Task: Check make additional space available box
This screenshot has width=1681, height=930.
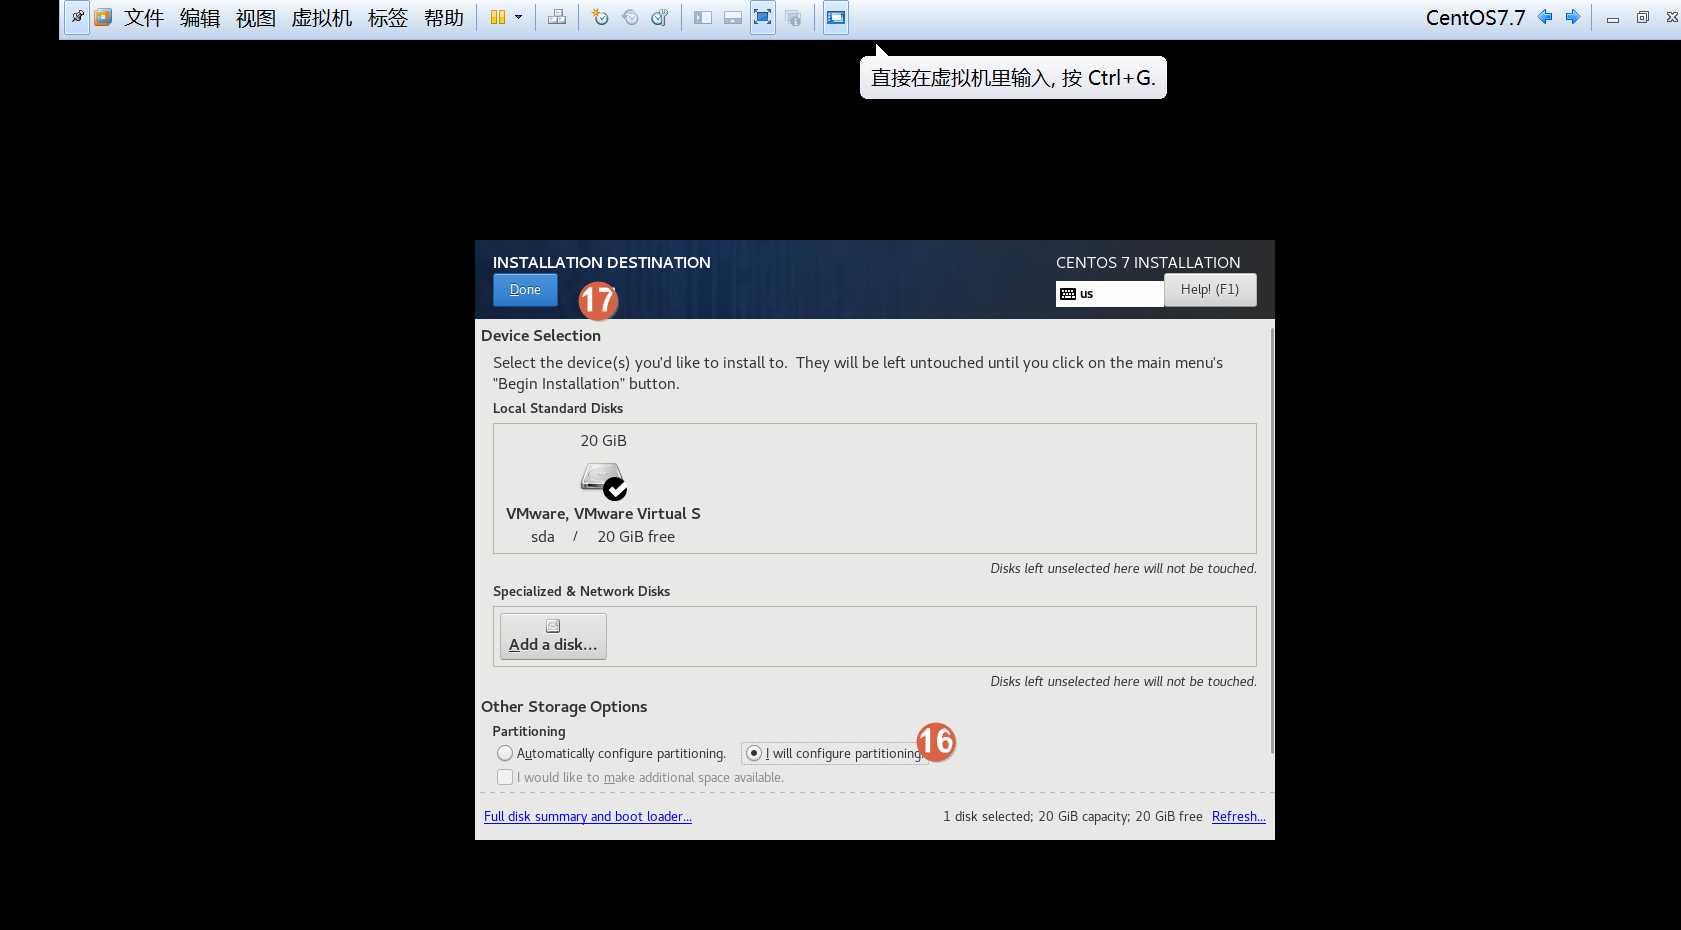Action: [505, 777]
